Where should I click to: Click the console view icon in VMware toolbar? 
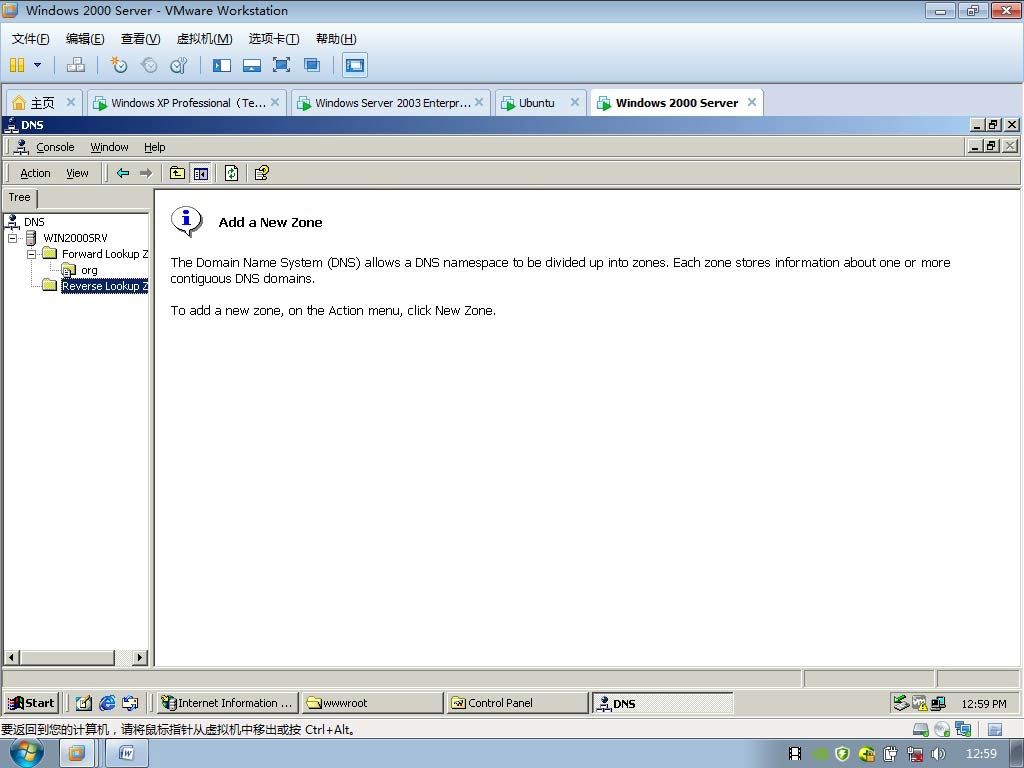point(355,65)
